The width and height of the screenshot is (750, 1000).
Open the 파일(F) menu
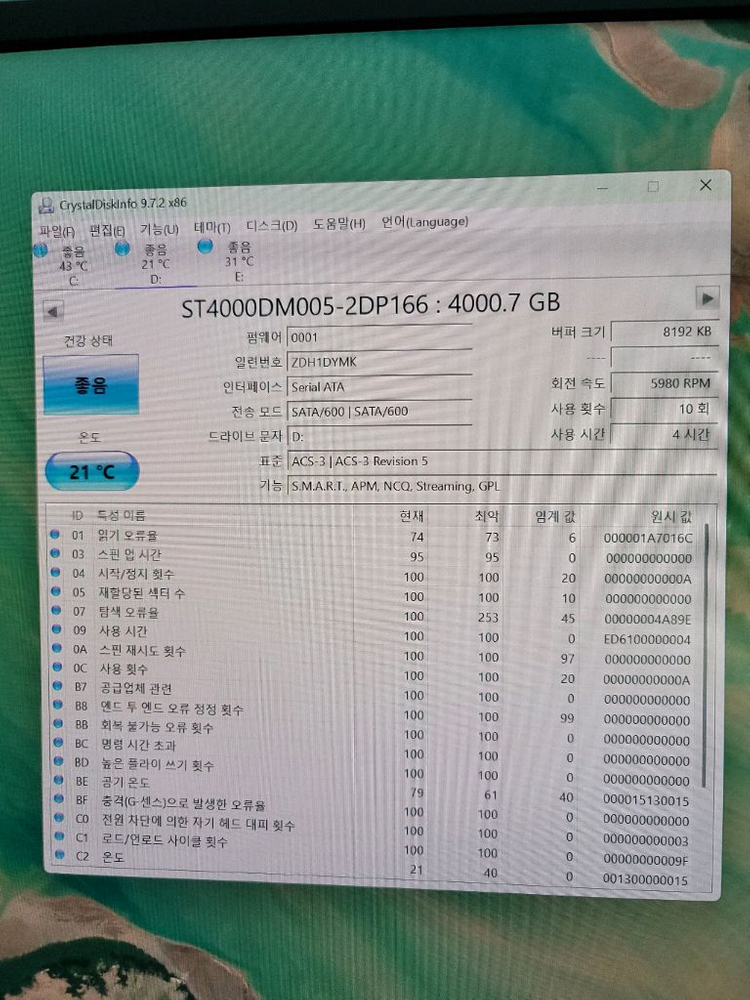pos(57,232)
